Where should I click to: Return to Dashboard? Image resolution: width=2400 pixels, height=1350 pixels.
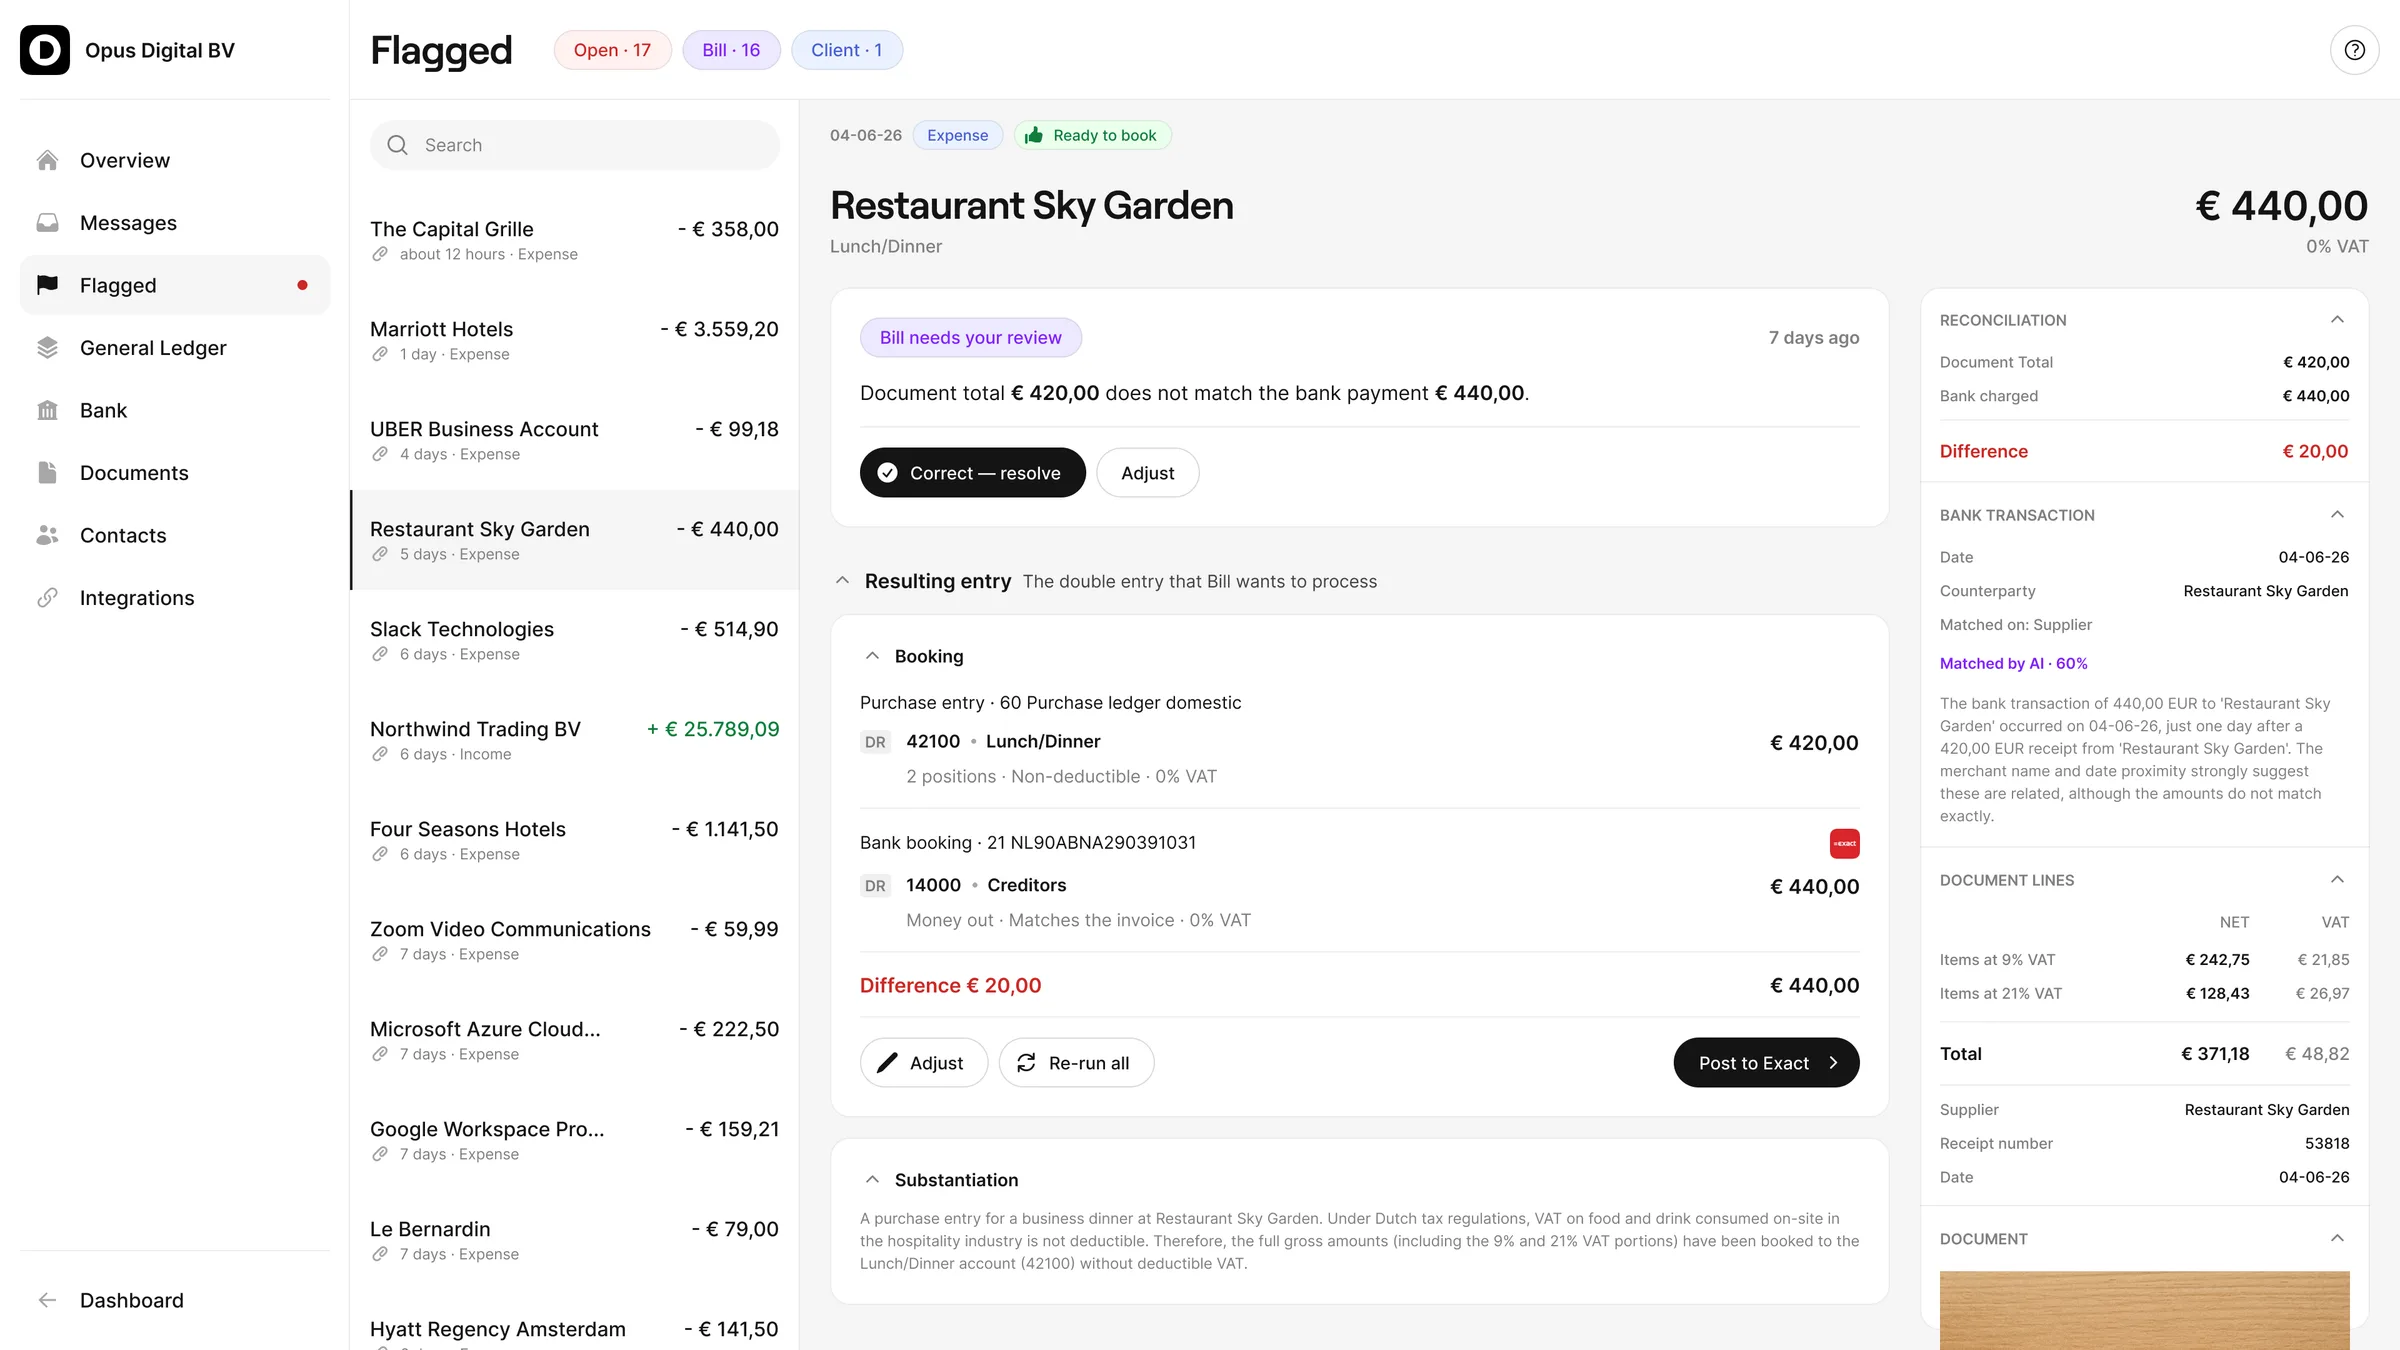click(x=175, y=1300)
